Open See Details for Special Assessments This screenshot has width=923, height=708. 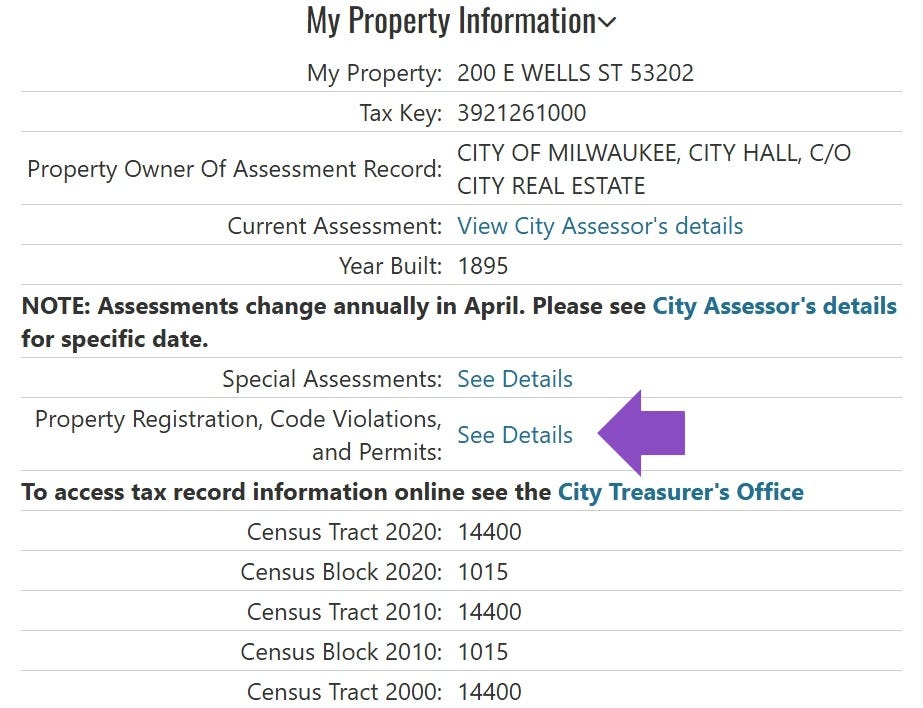coord(514,379)
